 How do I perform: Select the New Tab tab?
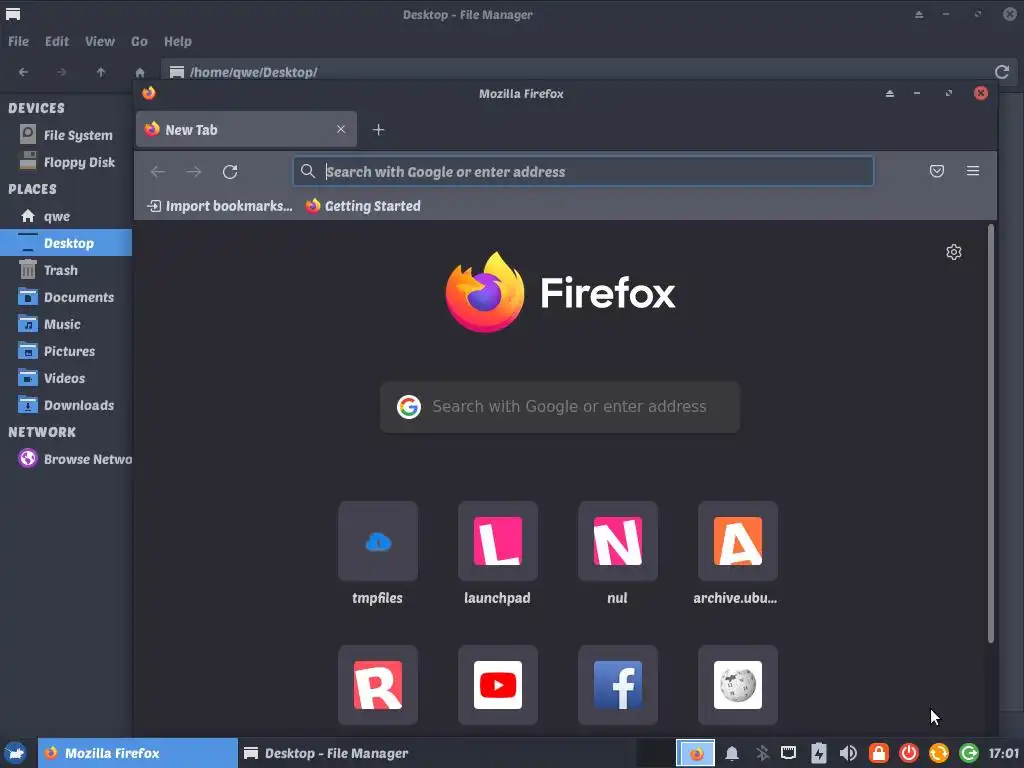pos(246,129)
